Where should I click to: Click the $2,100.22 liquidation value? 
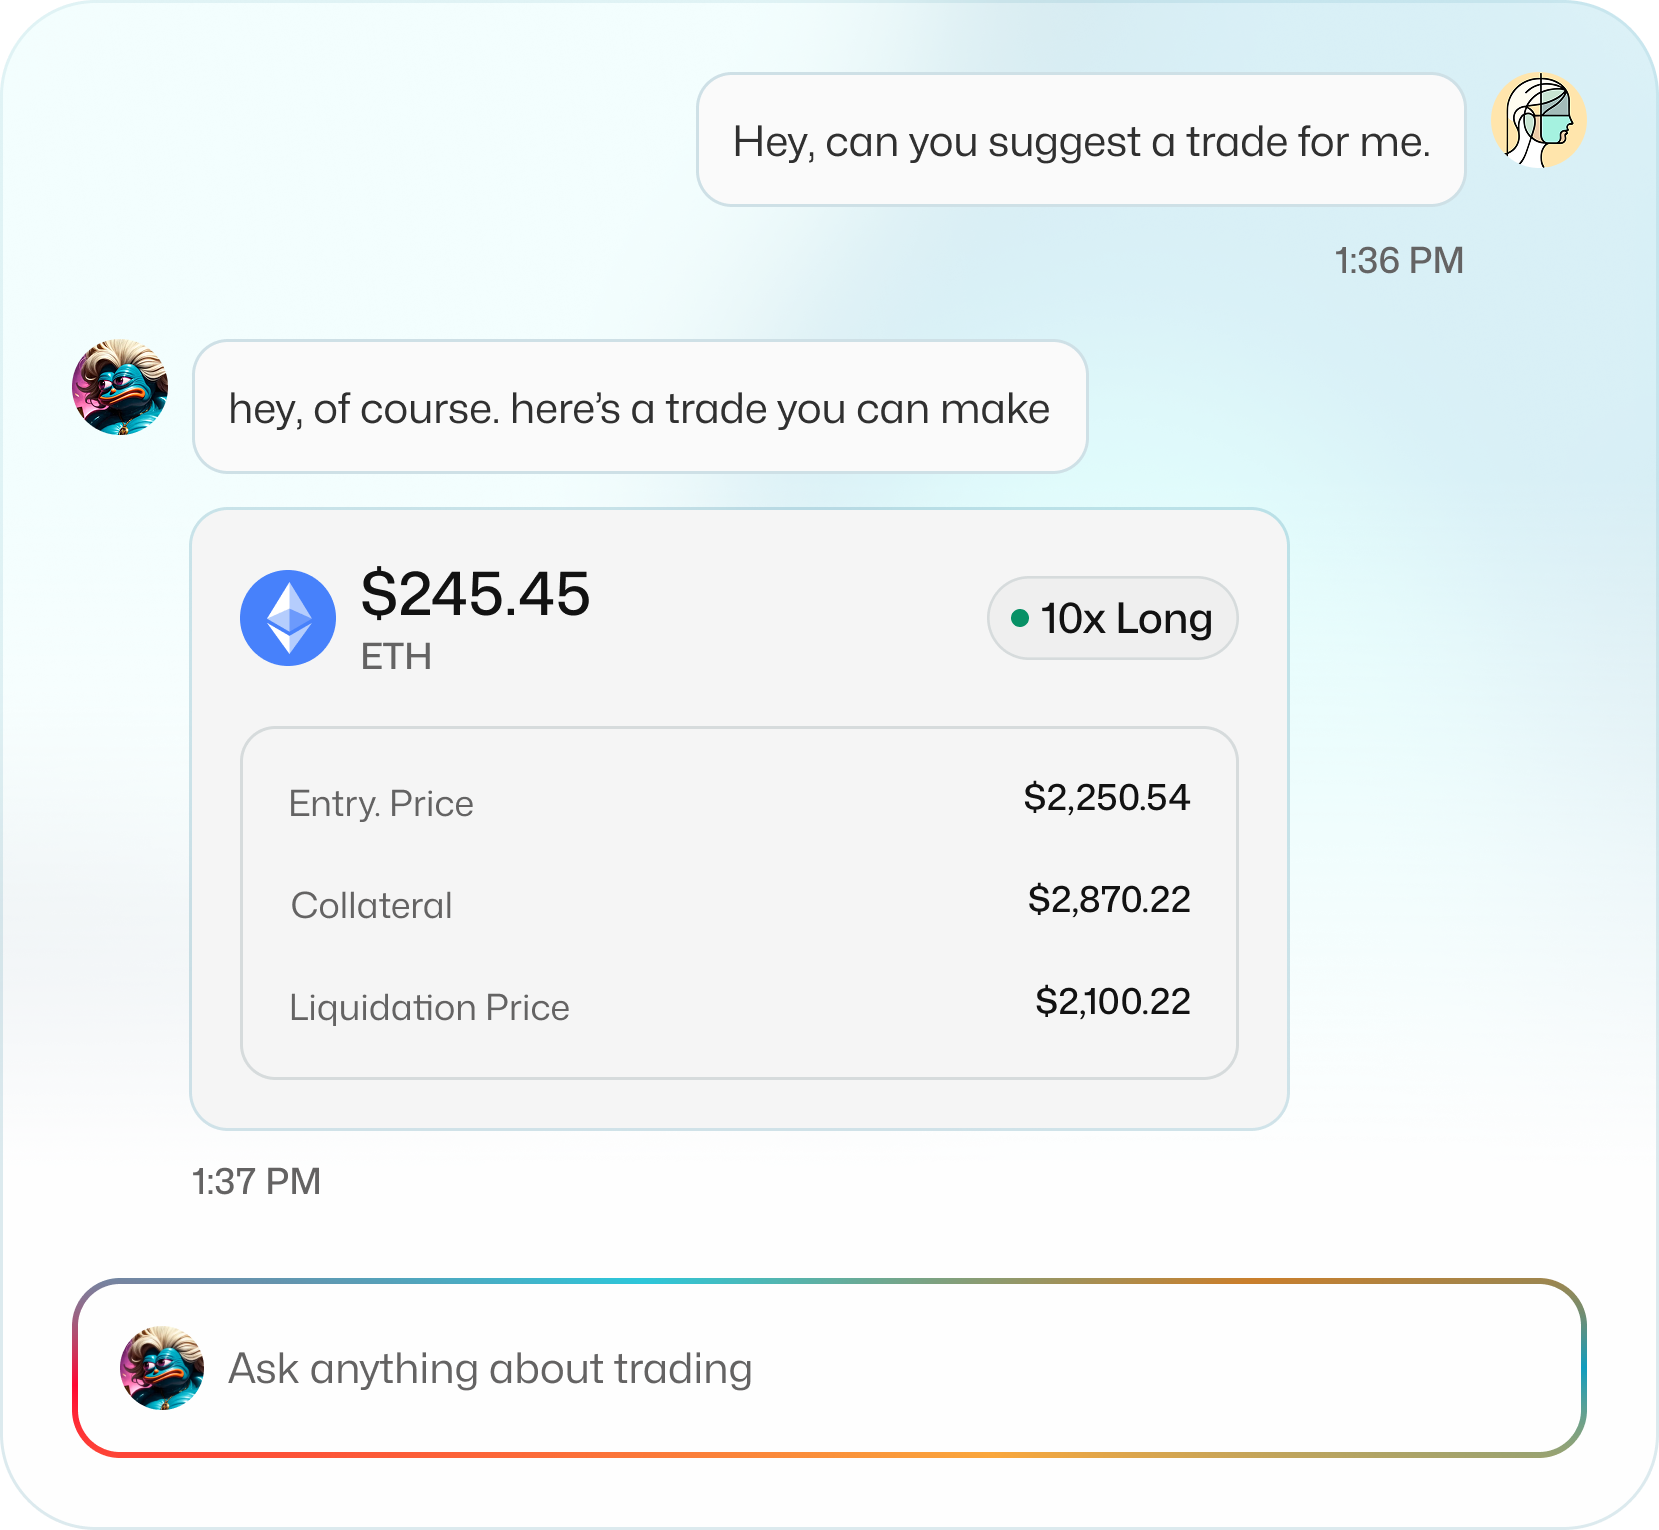pos(1112,1002)
